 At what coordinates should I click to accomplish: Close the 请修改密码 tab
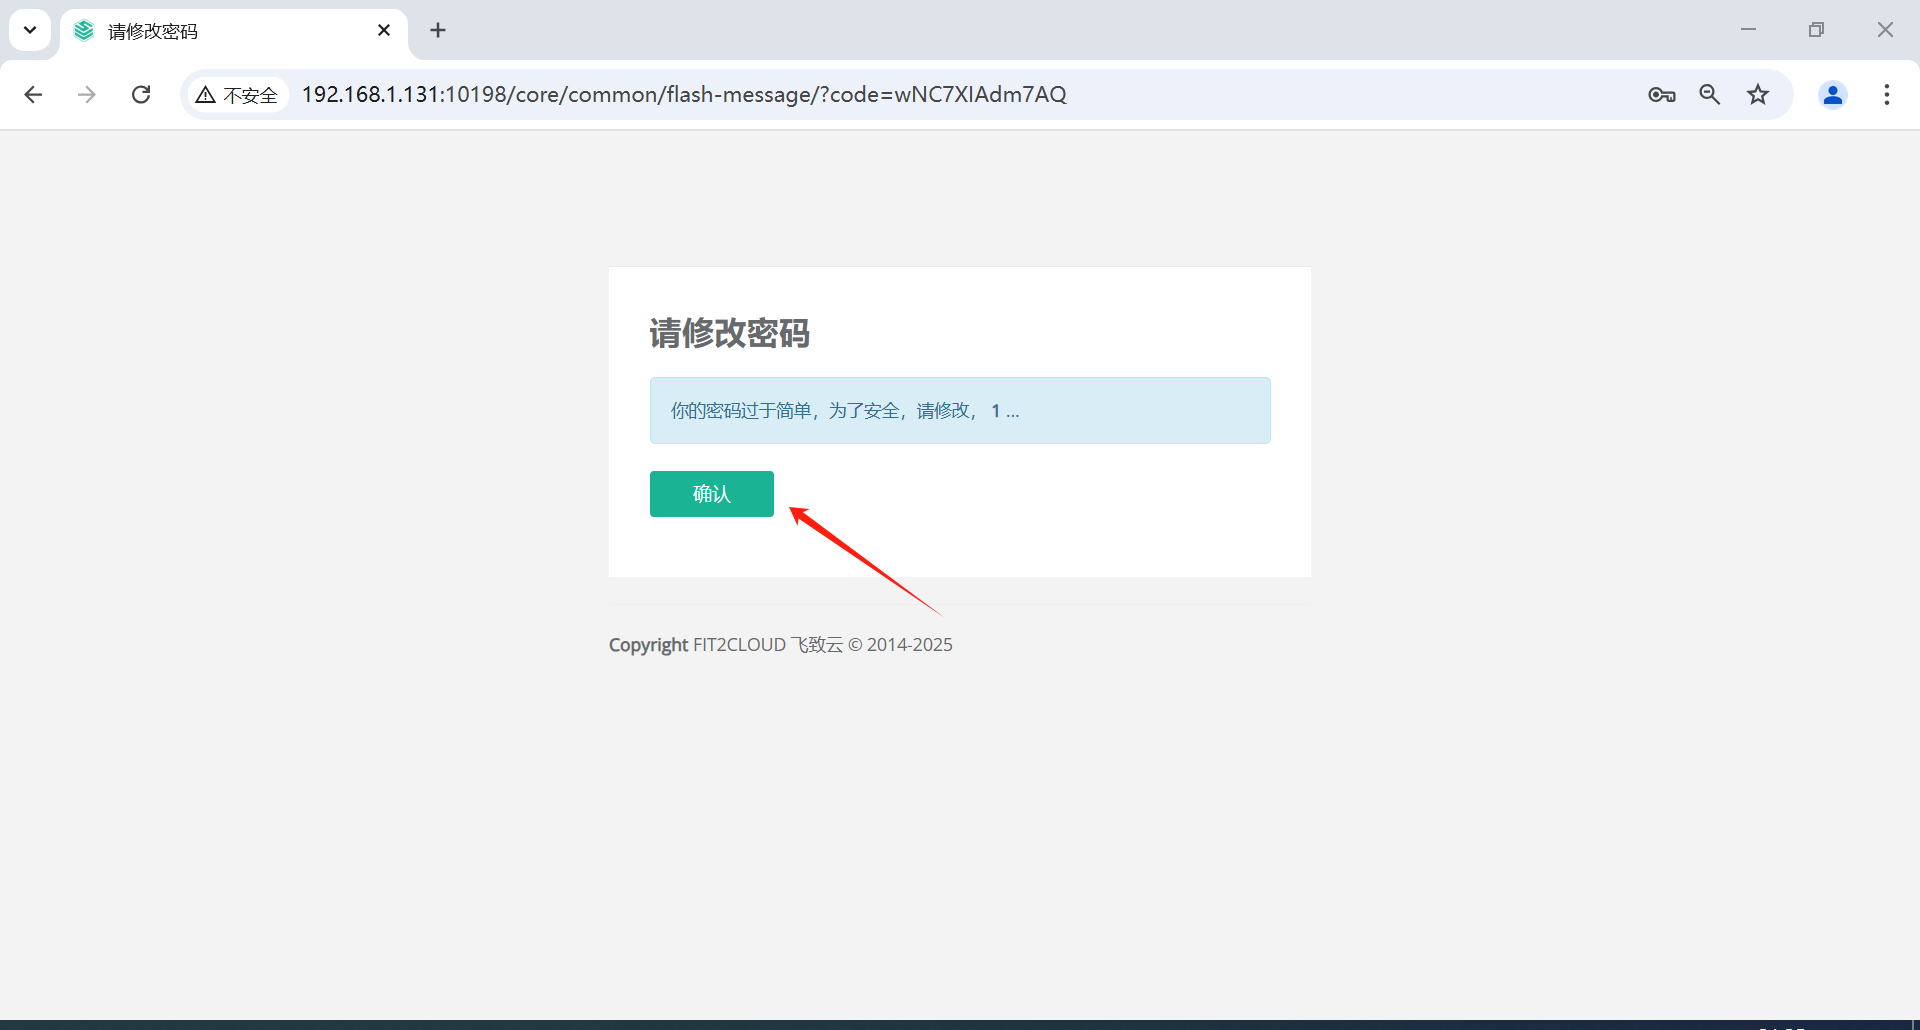coord(384,30)
